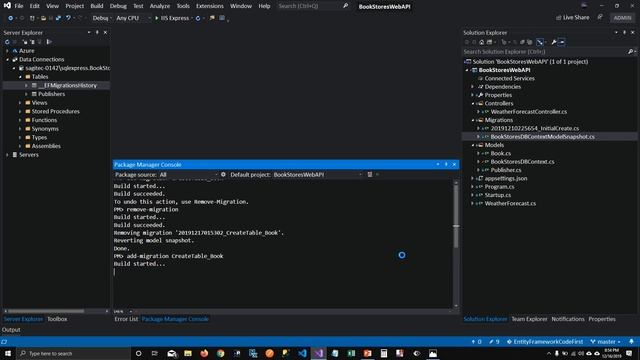Open the Default project dropdown
This screenshot has height=360, width=640.
pos(317,175)
